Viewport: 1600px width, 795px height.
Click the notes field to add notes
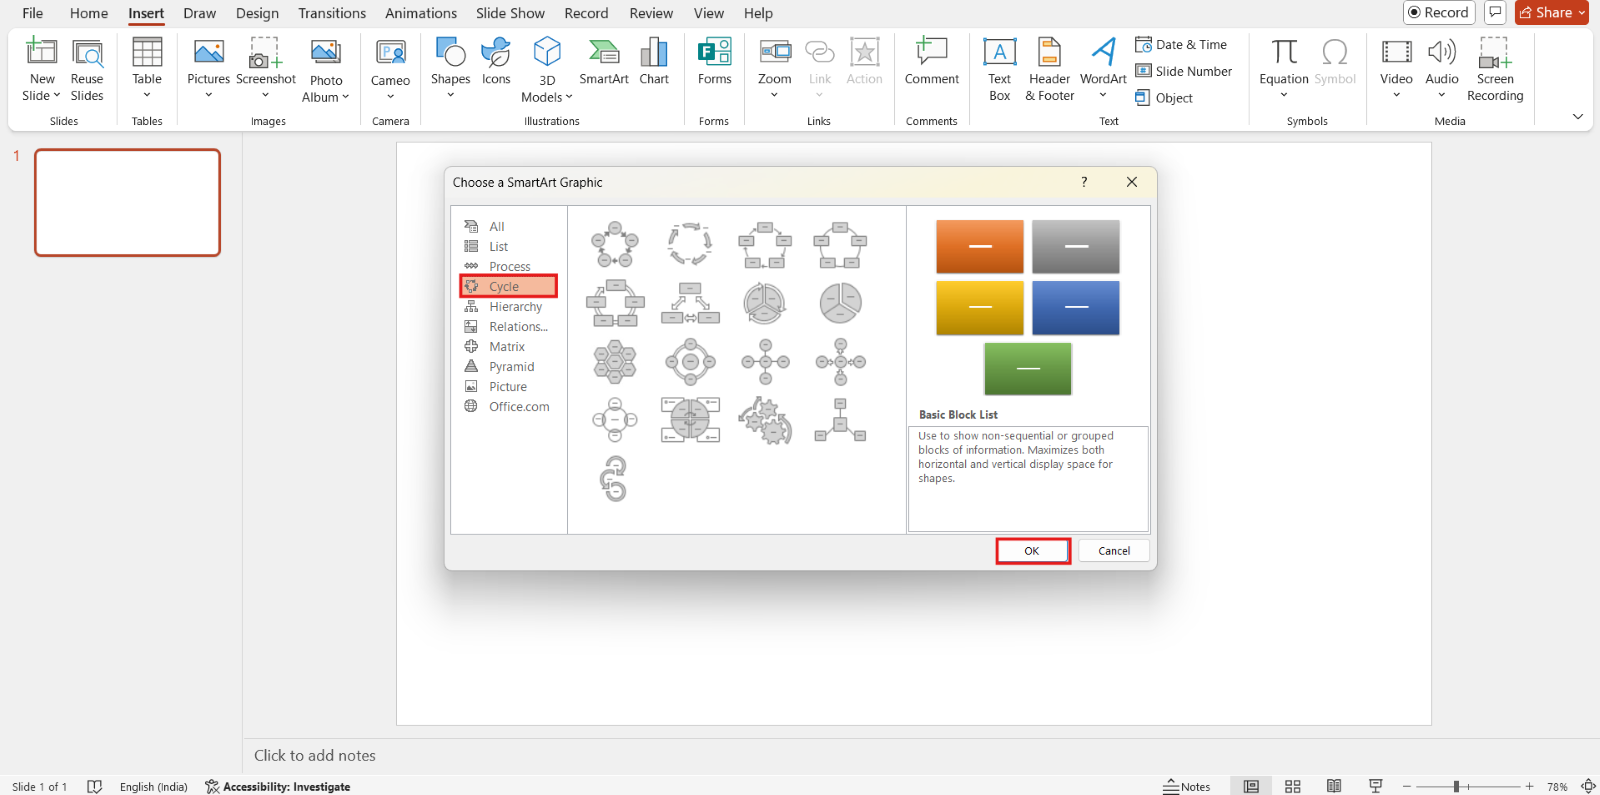coord(315,756)
